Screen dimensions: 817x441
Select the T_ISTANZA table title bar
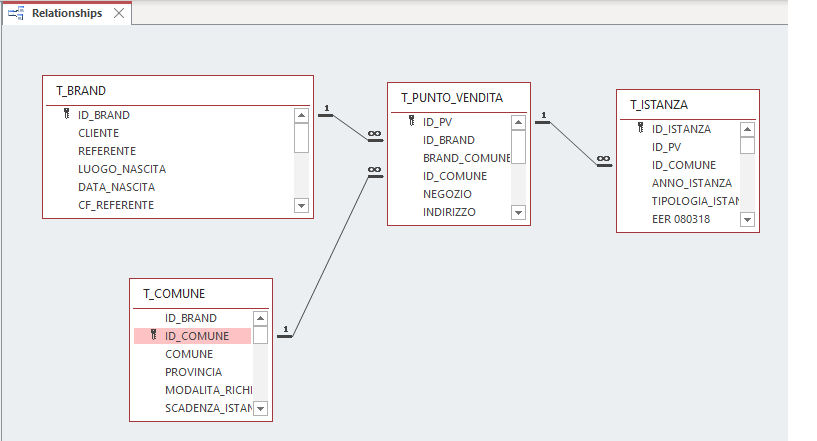tap(659, 104)
